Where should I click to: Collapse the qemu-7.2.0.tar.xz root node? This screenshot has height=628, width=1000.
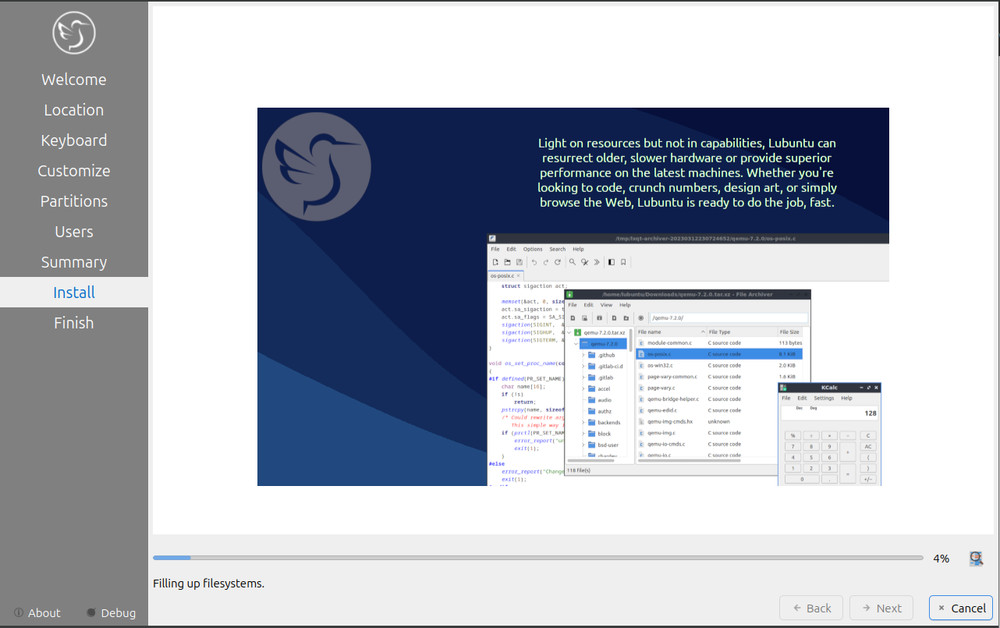[569, 332]
